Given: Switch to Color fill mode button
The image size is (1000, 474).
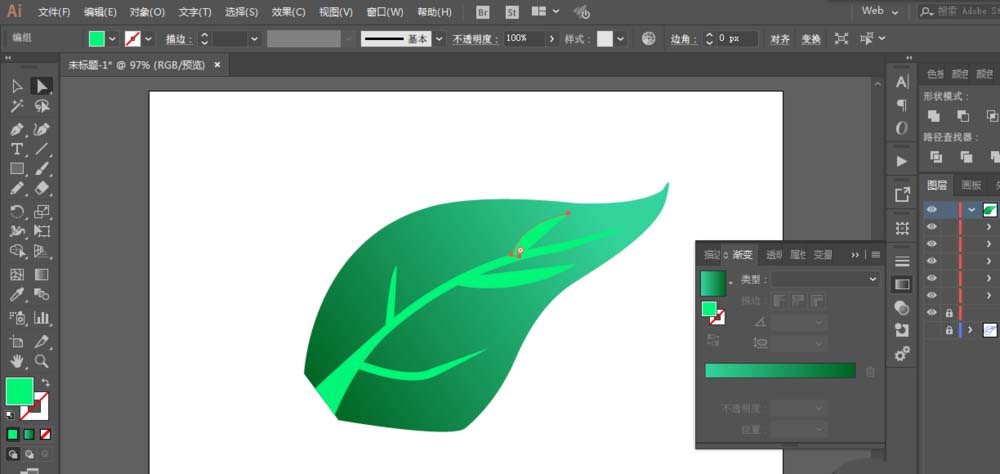Looking at the screenshot, I should click(13, 434).
